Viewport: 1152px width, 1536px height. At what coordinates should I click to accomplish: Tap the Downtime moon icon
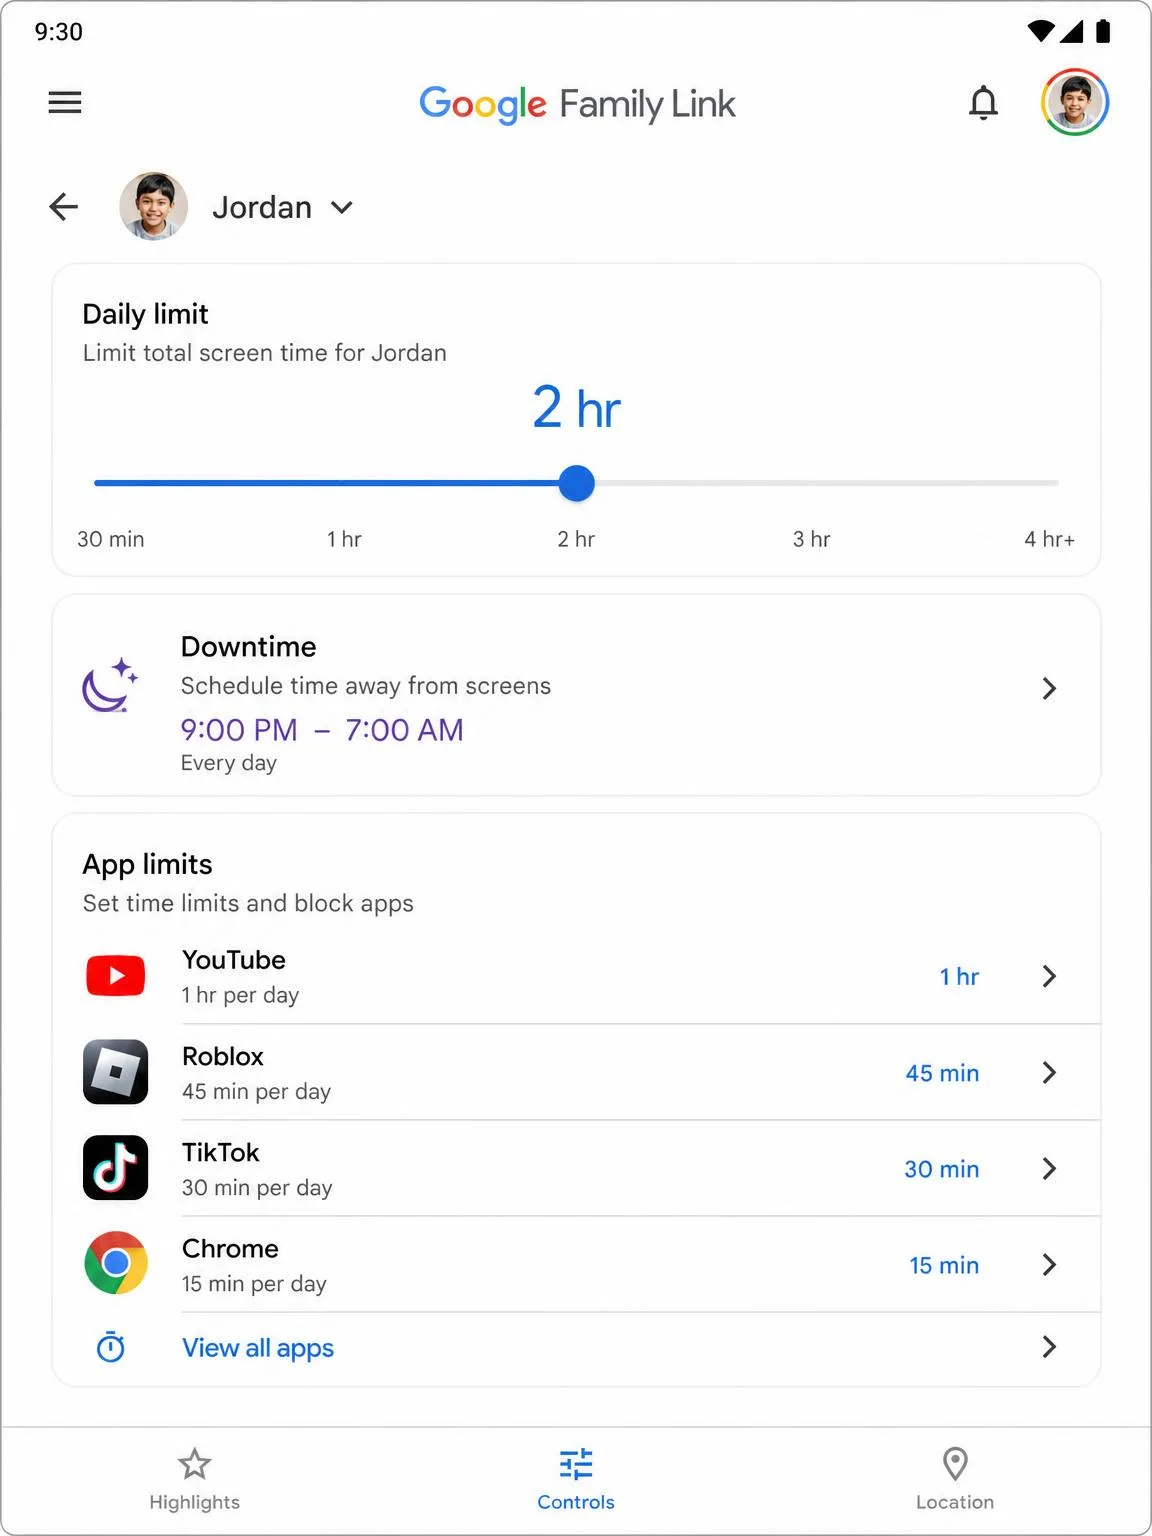point(110,685)
